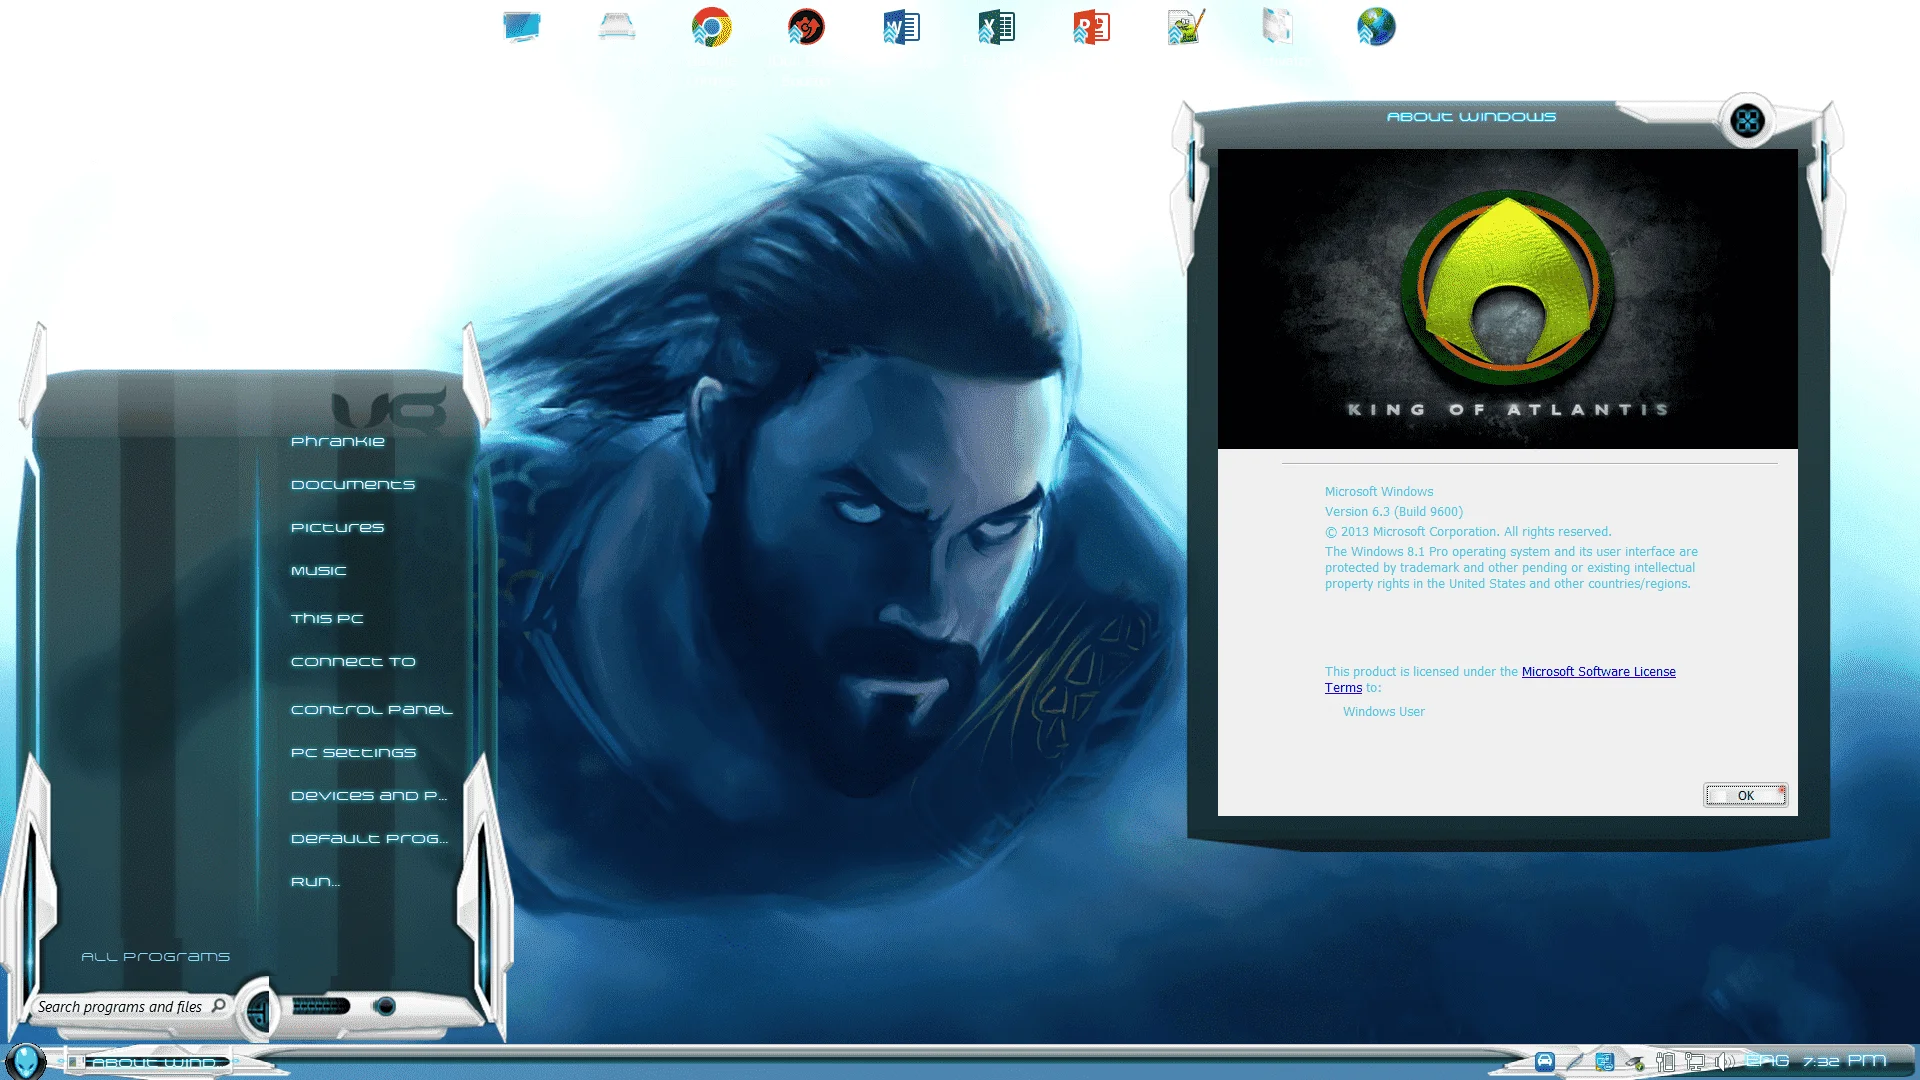
Task: Click the King of Atlantis banner image
Action: pos(1508,299)
